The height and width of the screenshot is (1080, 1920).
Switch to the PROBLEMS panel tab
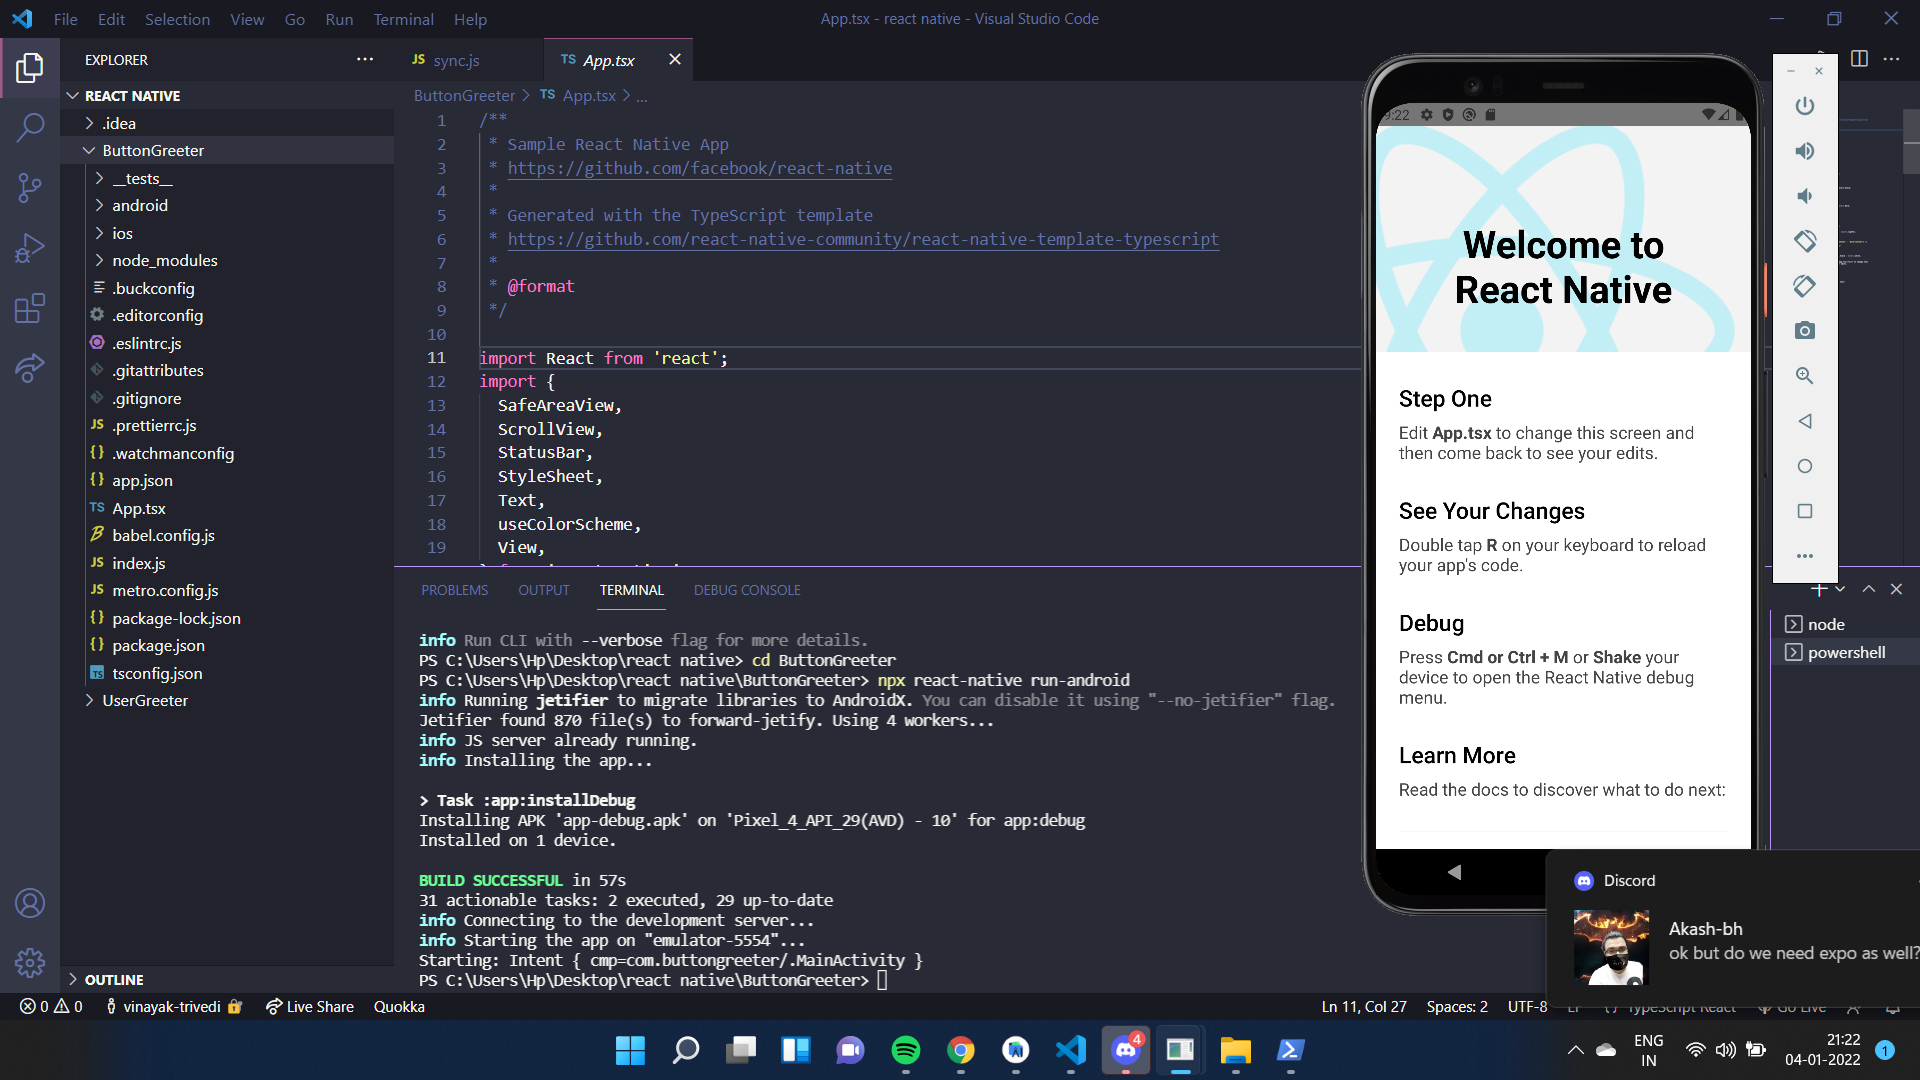[x=454, y=590]
